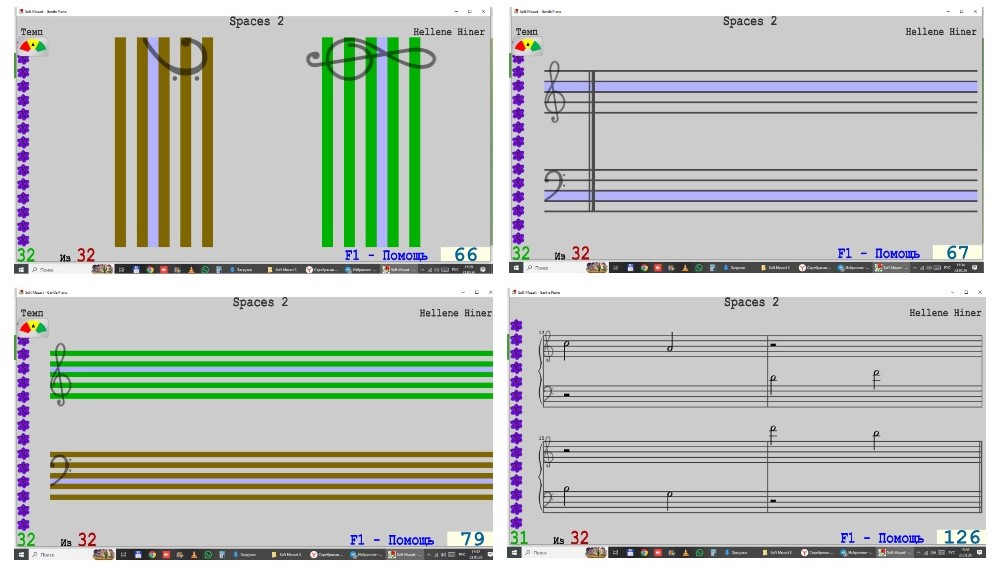Screen dimensions: 1000x574
Task: Click the 'Темп' label in the score-67 window
Action: (526, 32)
